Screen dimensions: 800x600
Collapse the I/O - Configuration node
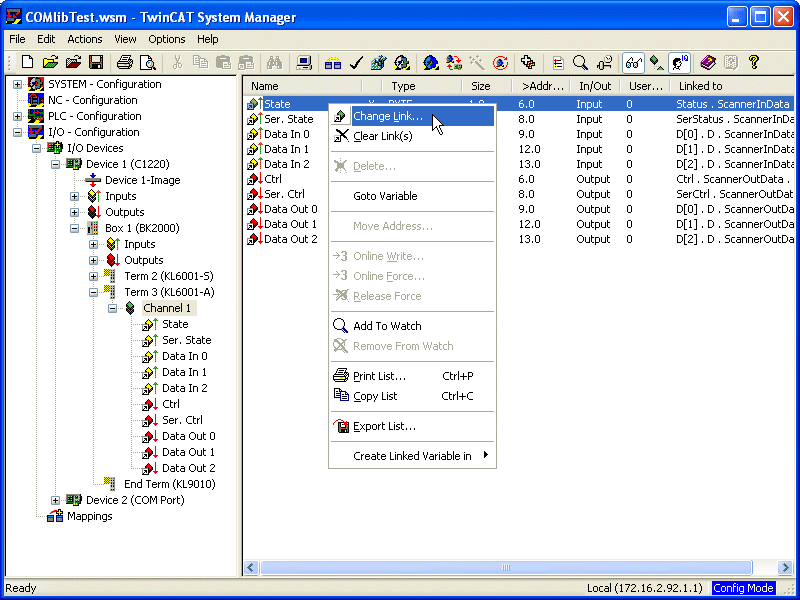(x=17, y=132)
